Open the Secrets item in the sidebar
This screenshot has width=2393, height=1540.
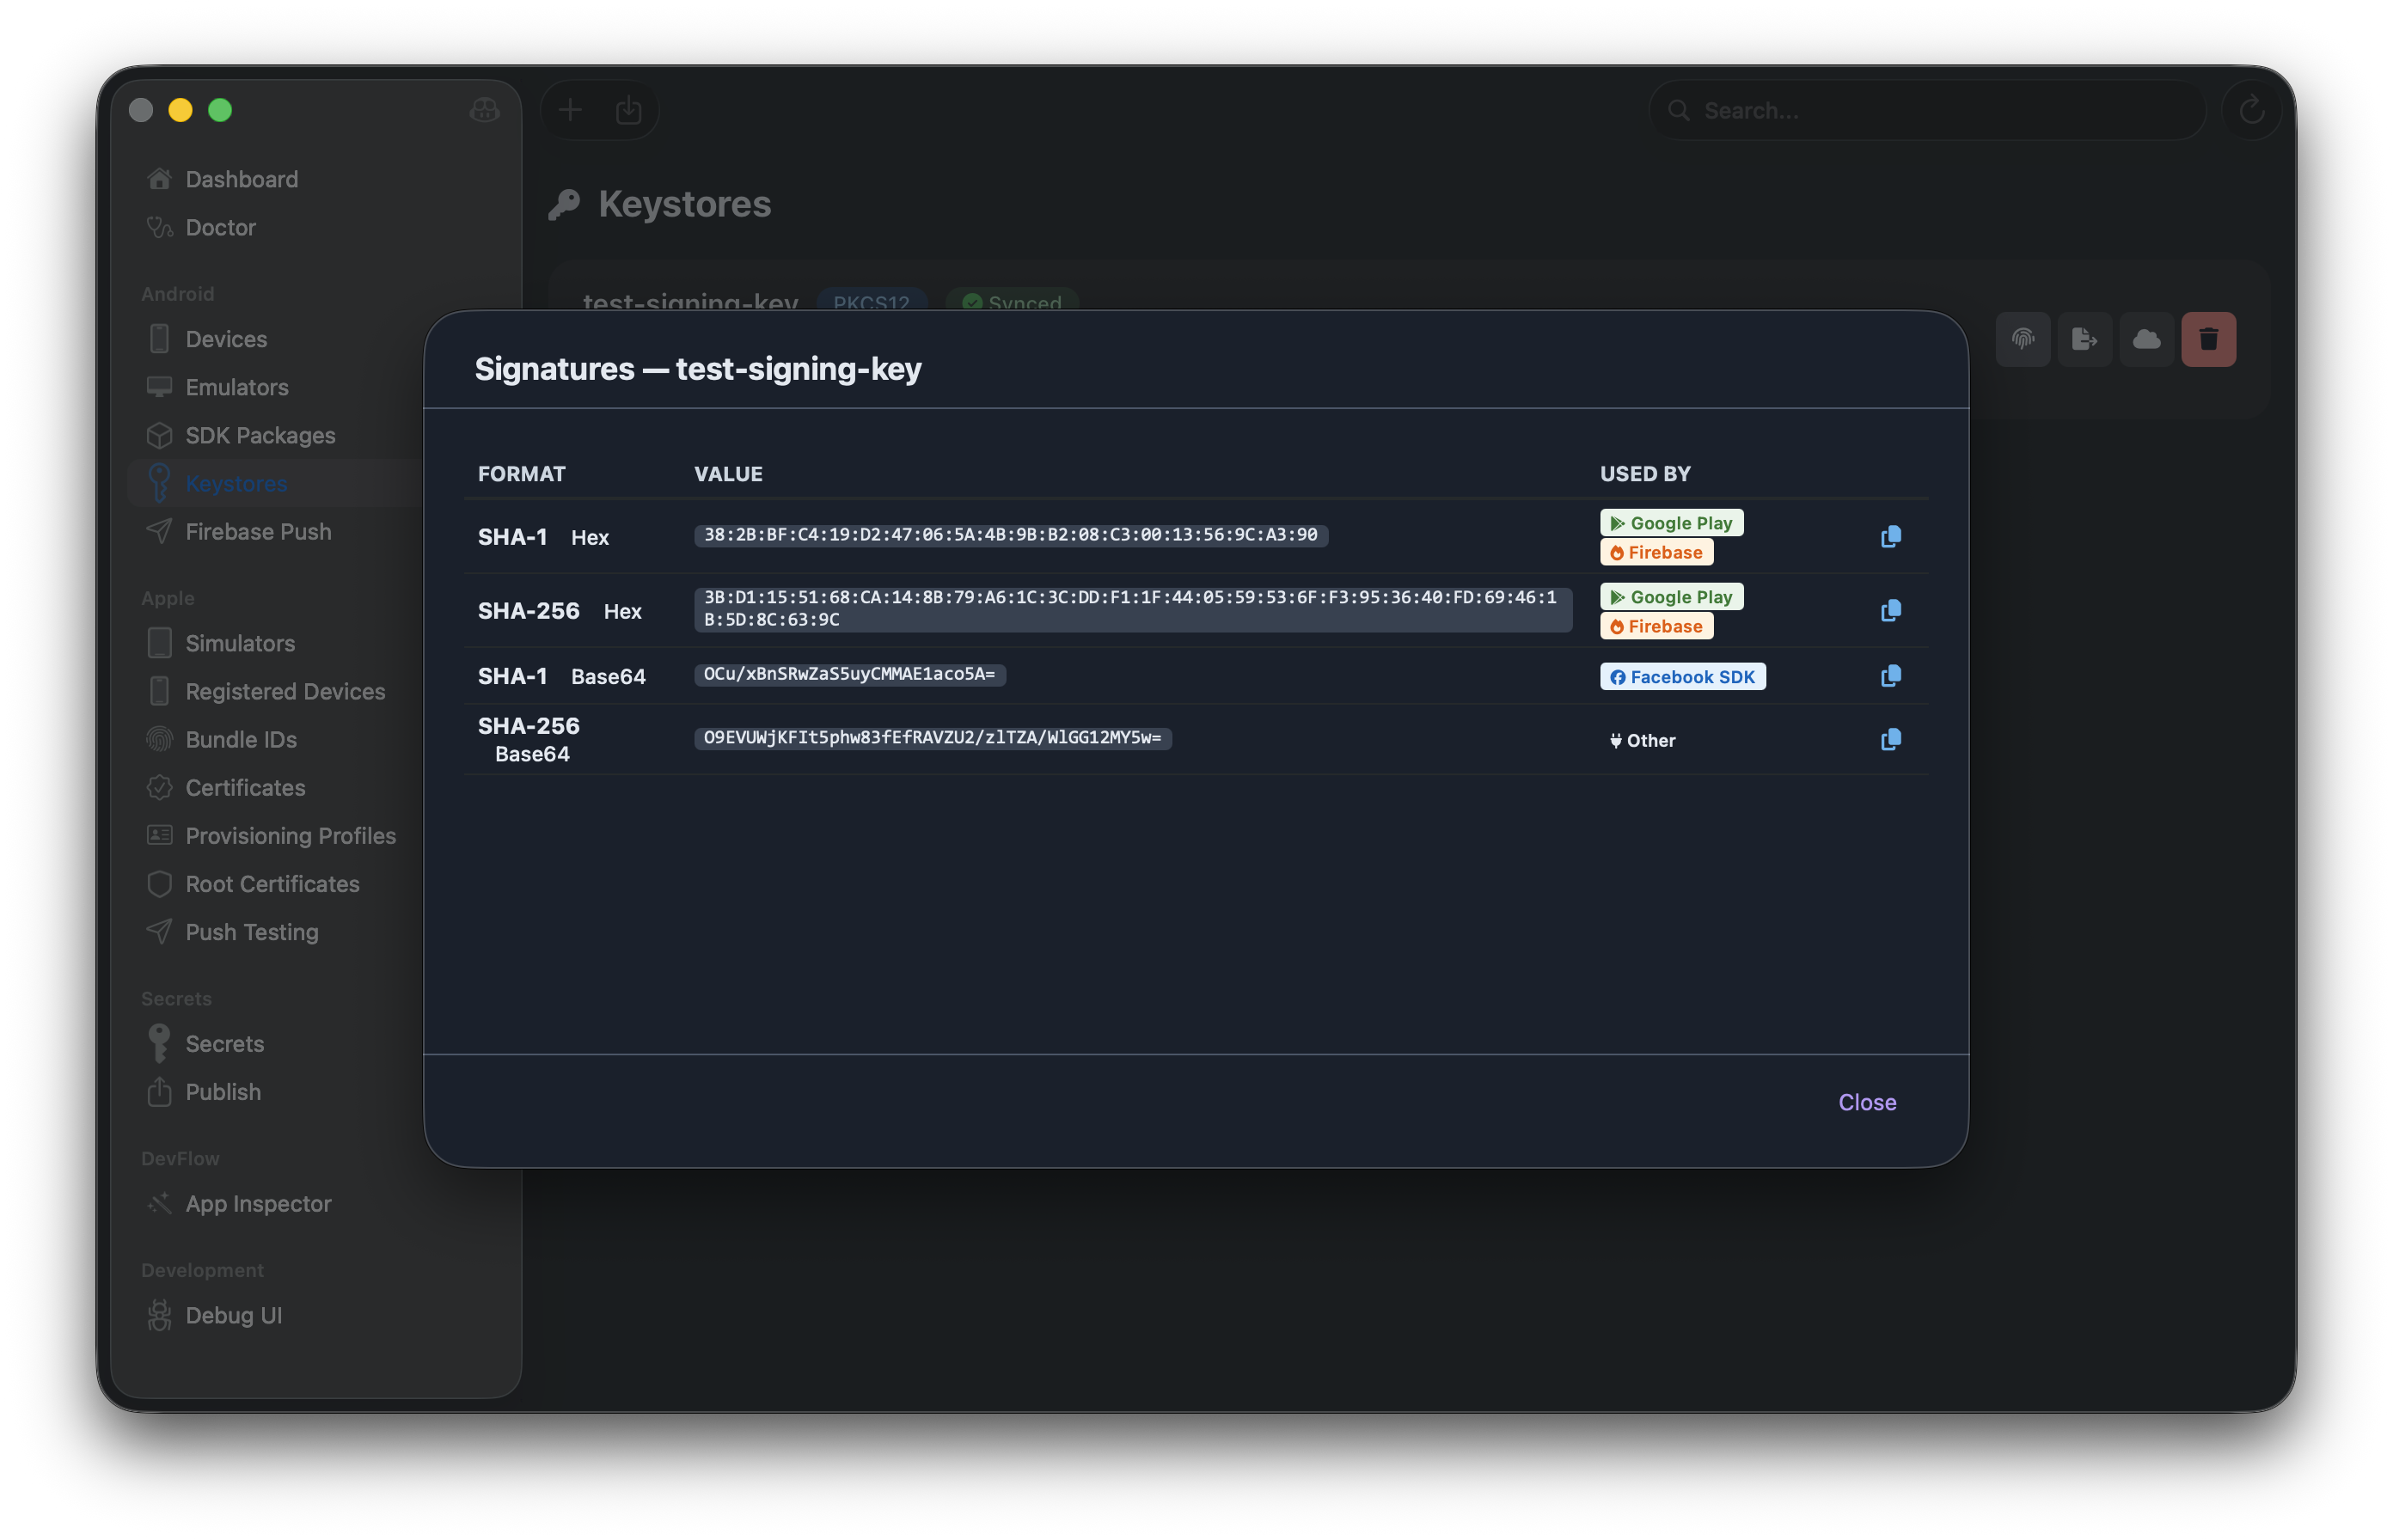click(224, 1043)
